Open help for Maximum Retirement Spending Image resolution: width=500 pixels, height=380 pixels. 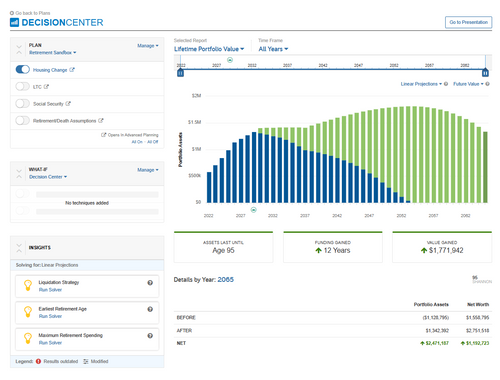click(x=150, y=336)
